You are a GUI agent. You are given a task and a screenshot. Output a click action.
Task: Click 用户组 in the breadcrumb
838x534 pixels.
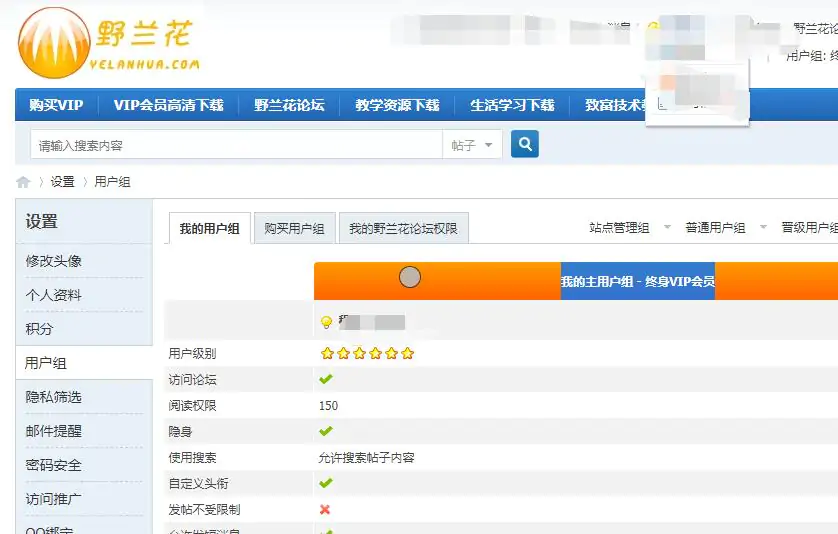coord(112,182)
